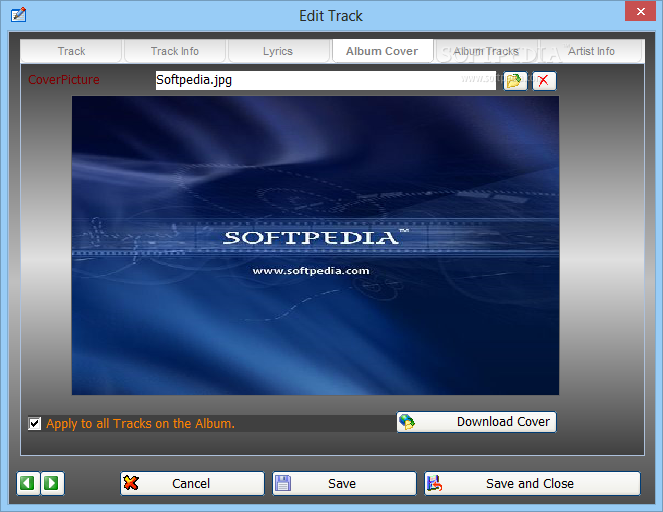The width and height of the screenshot is (663, 512).
Task: Open the Track Info tab
Action: [175, 51]
